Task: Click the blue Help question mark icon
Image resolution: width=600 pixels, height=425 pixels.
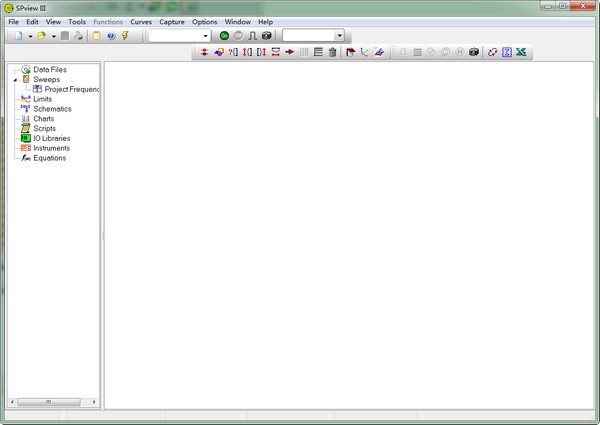Action: (111, 36)
